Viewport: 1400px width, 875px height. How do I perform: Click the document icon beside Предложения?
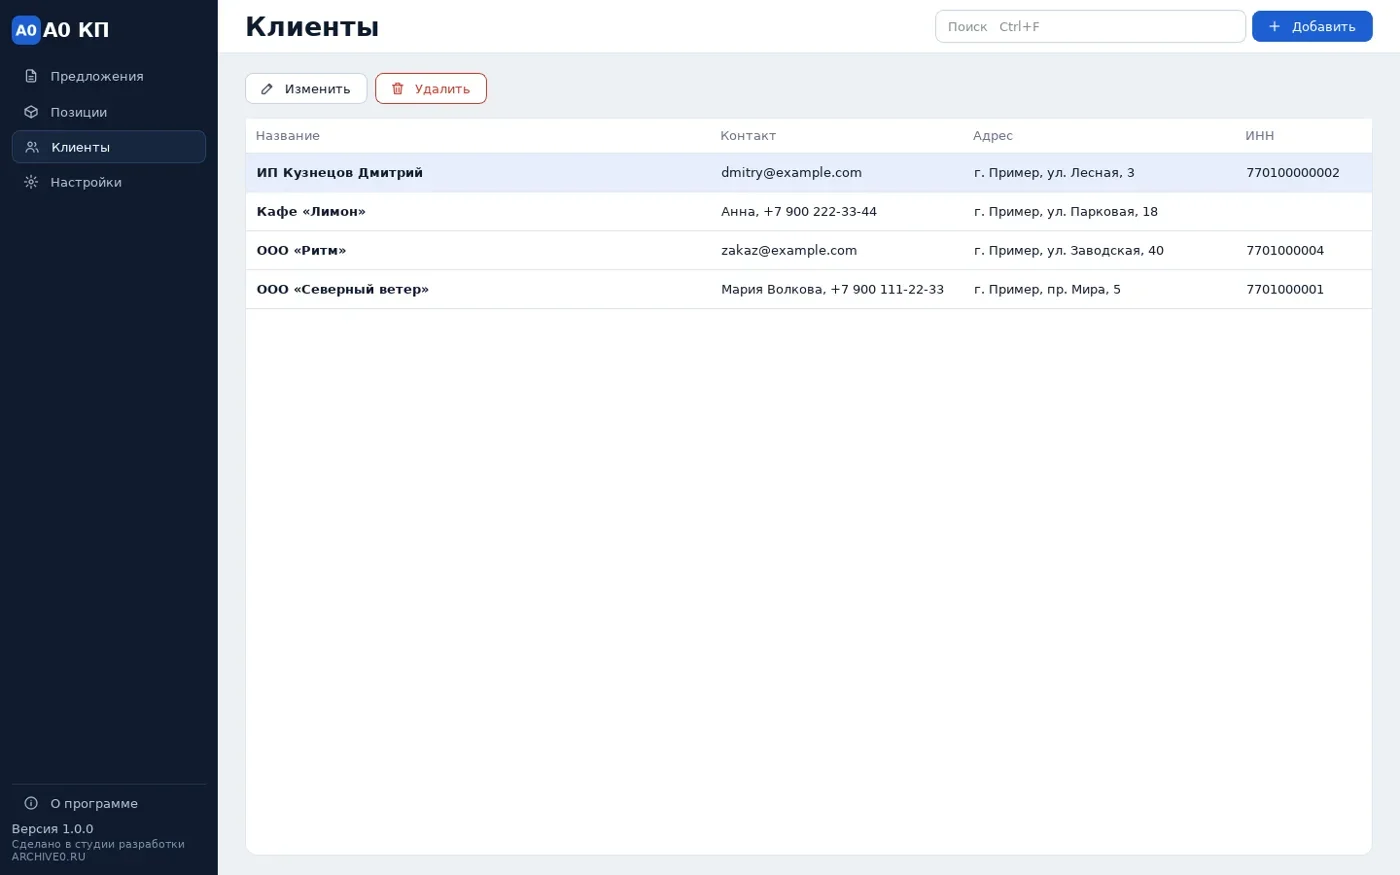point(31,76)
